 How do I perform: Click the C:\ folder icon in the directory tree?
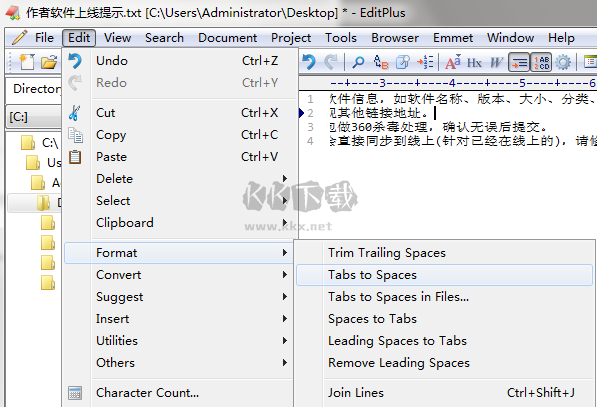coord(28,143)
